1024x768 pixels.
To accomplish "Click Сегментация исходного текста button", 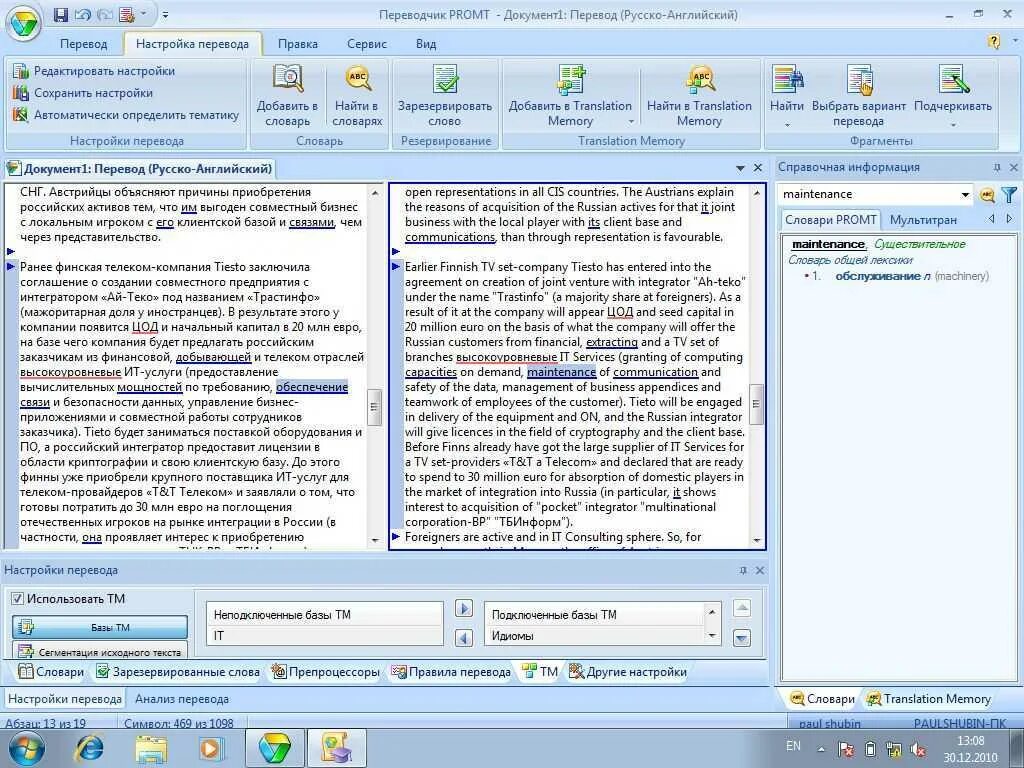I will [100, 650].
